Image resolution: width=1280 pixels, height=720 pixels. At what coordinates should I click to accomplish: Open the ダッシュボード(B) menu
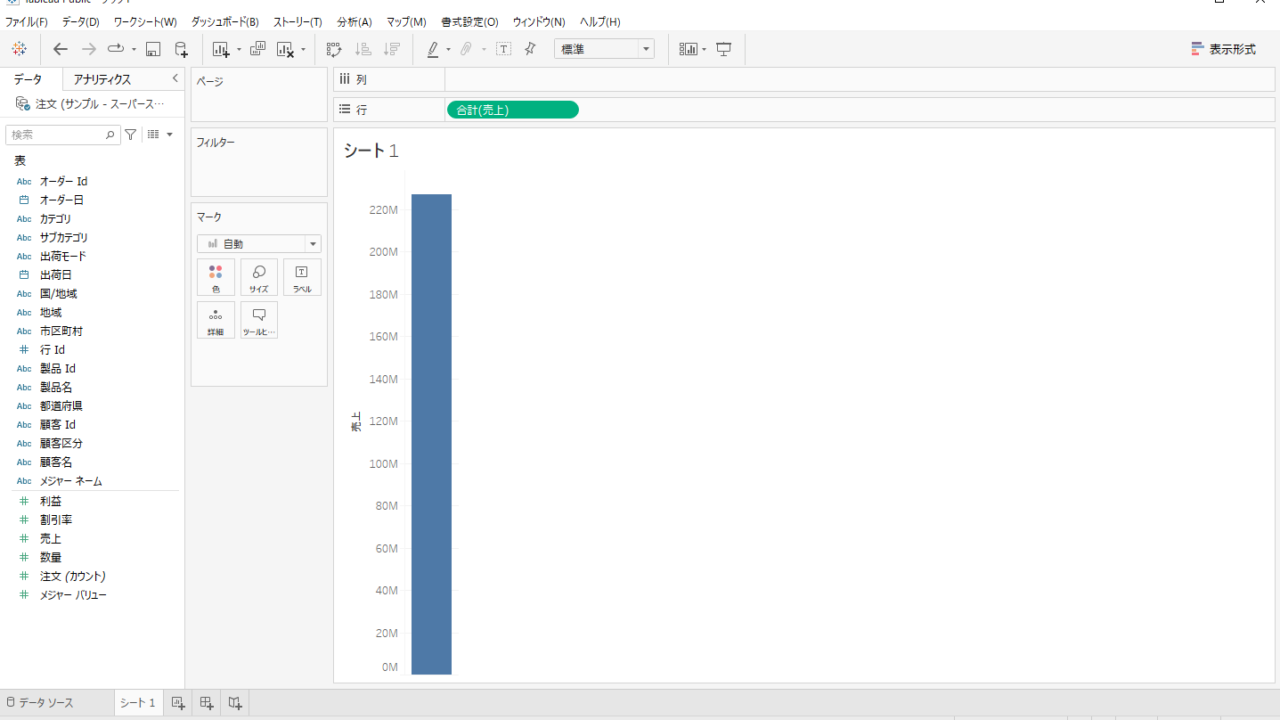click(x=225, y=22)
